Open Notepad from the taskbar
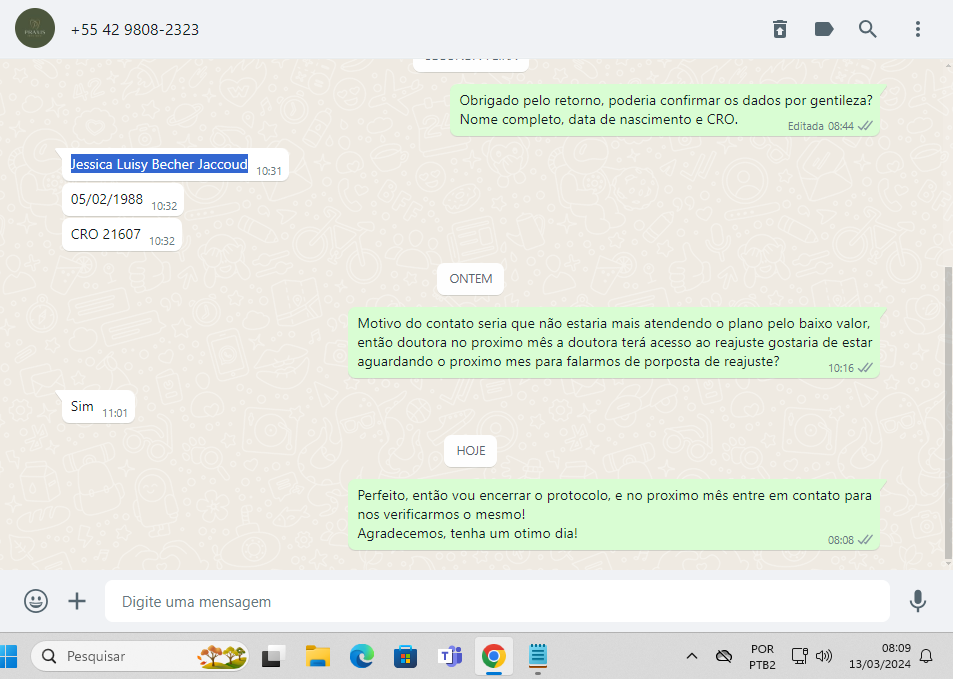 click(538, 655)
